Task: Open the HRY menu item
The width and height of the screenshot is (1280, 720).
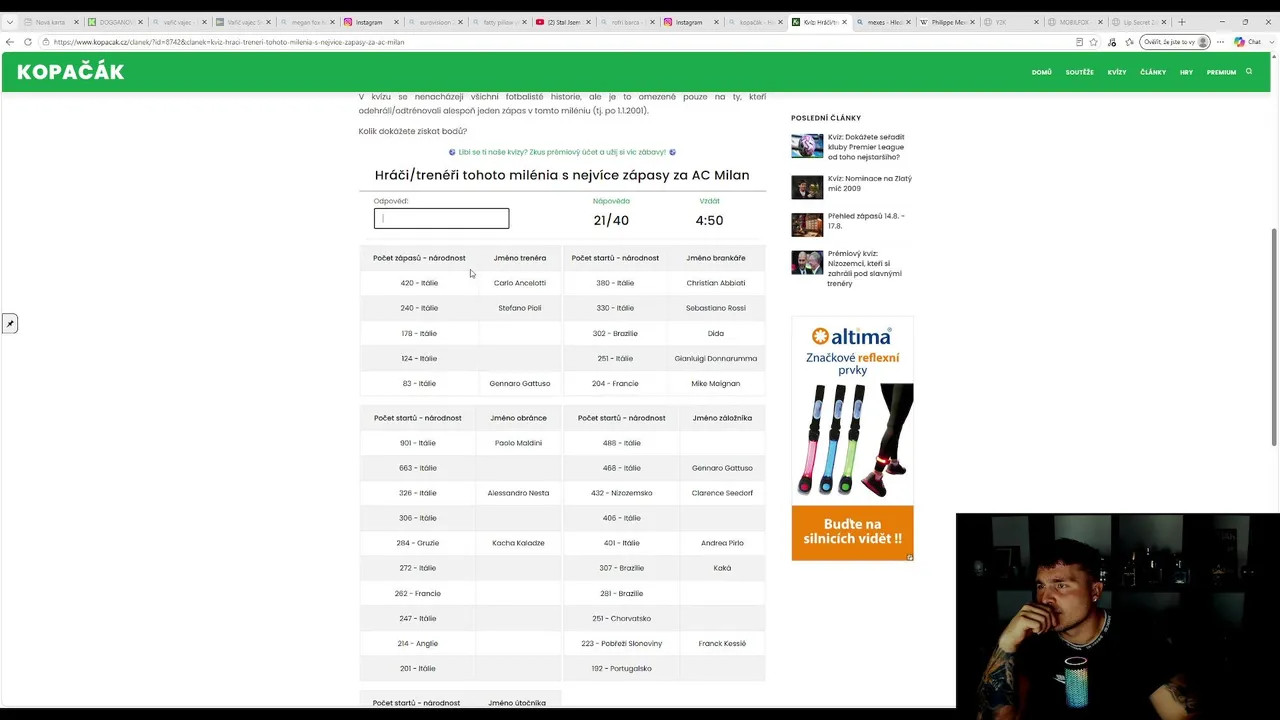Action: pyautogui.click(x=1186, y=72)
